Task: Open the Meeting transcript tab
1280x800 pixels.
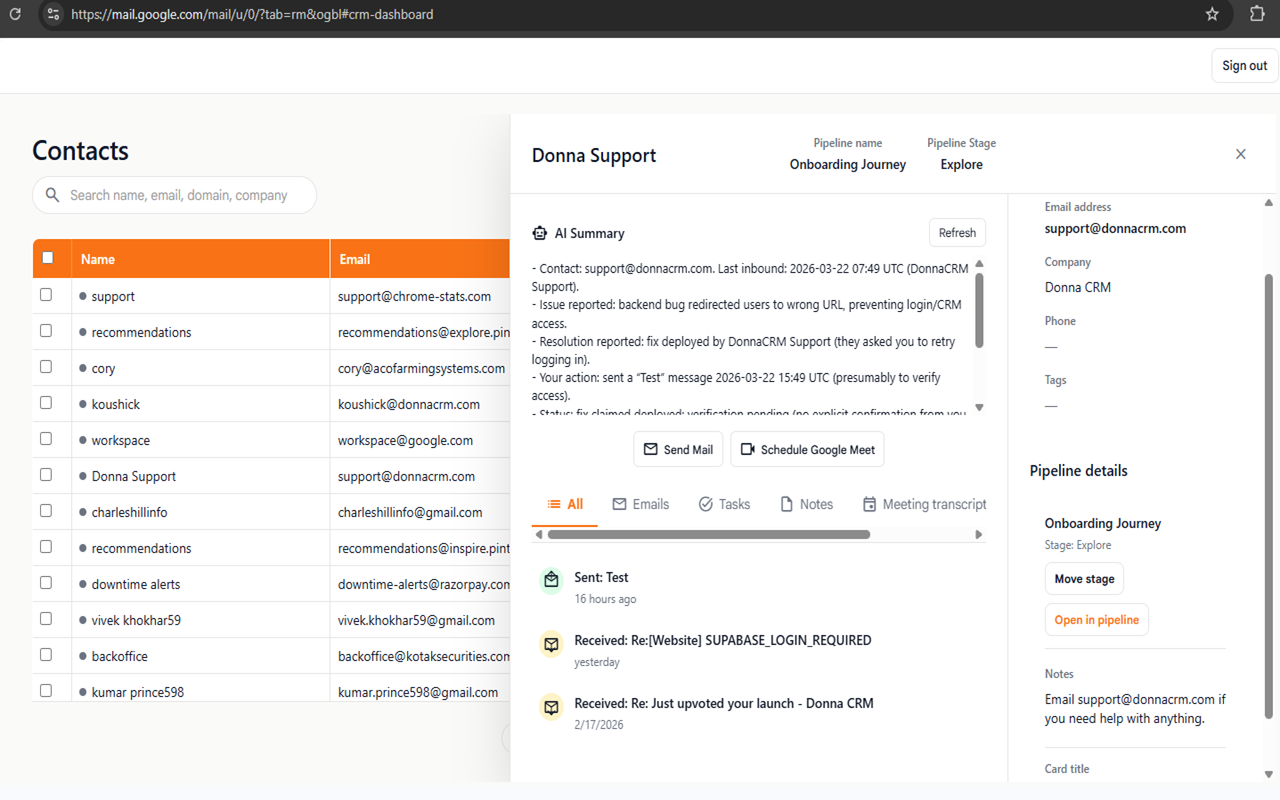Action: coord(924,504)
